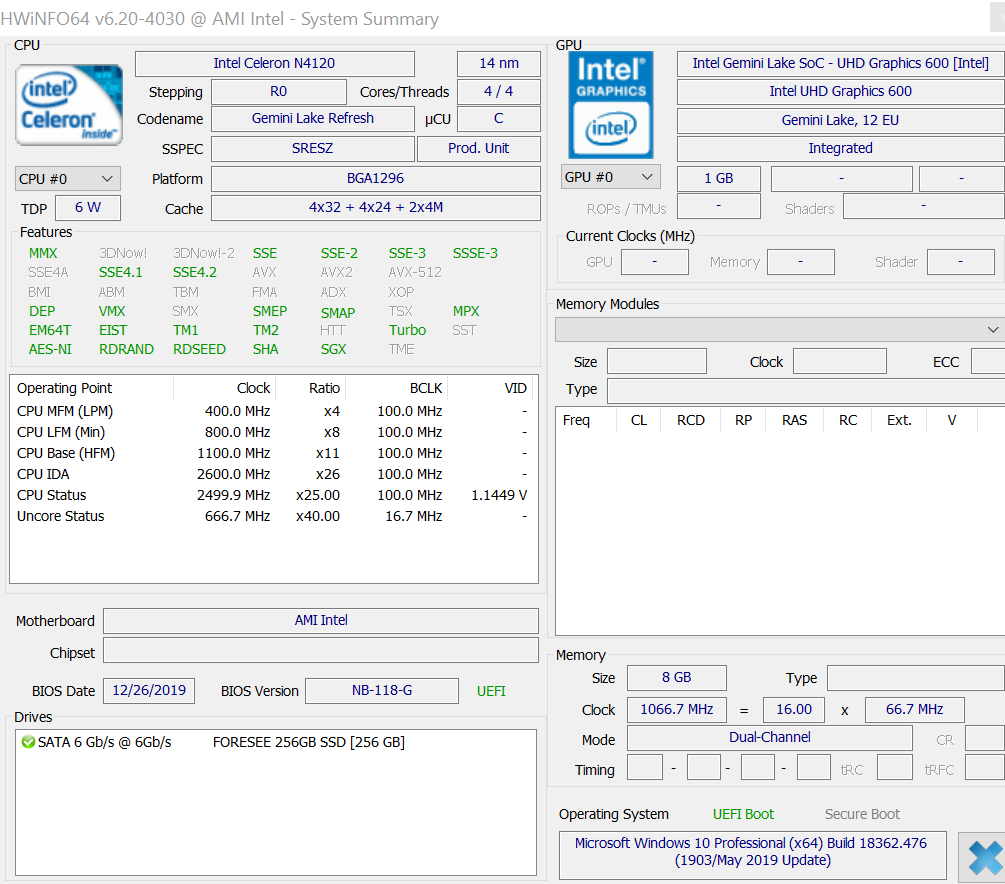Click the SATA 6 Gb/s @ 6Gb/s interface text

(104, 742)
